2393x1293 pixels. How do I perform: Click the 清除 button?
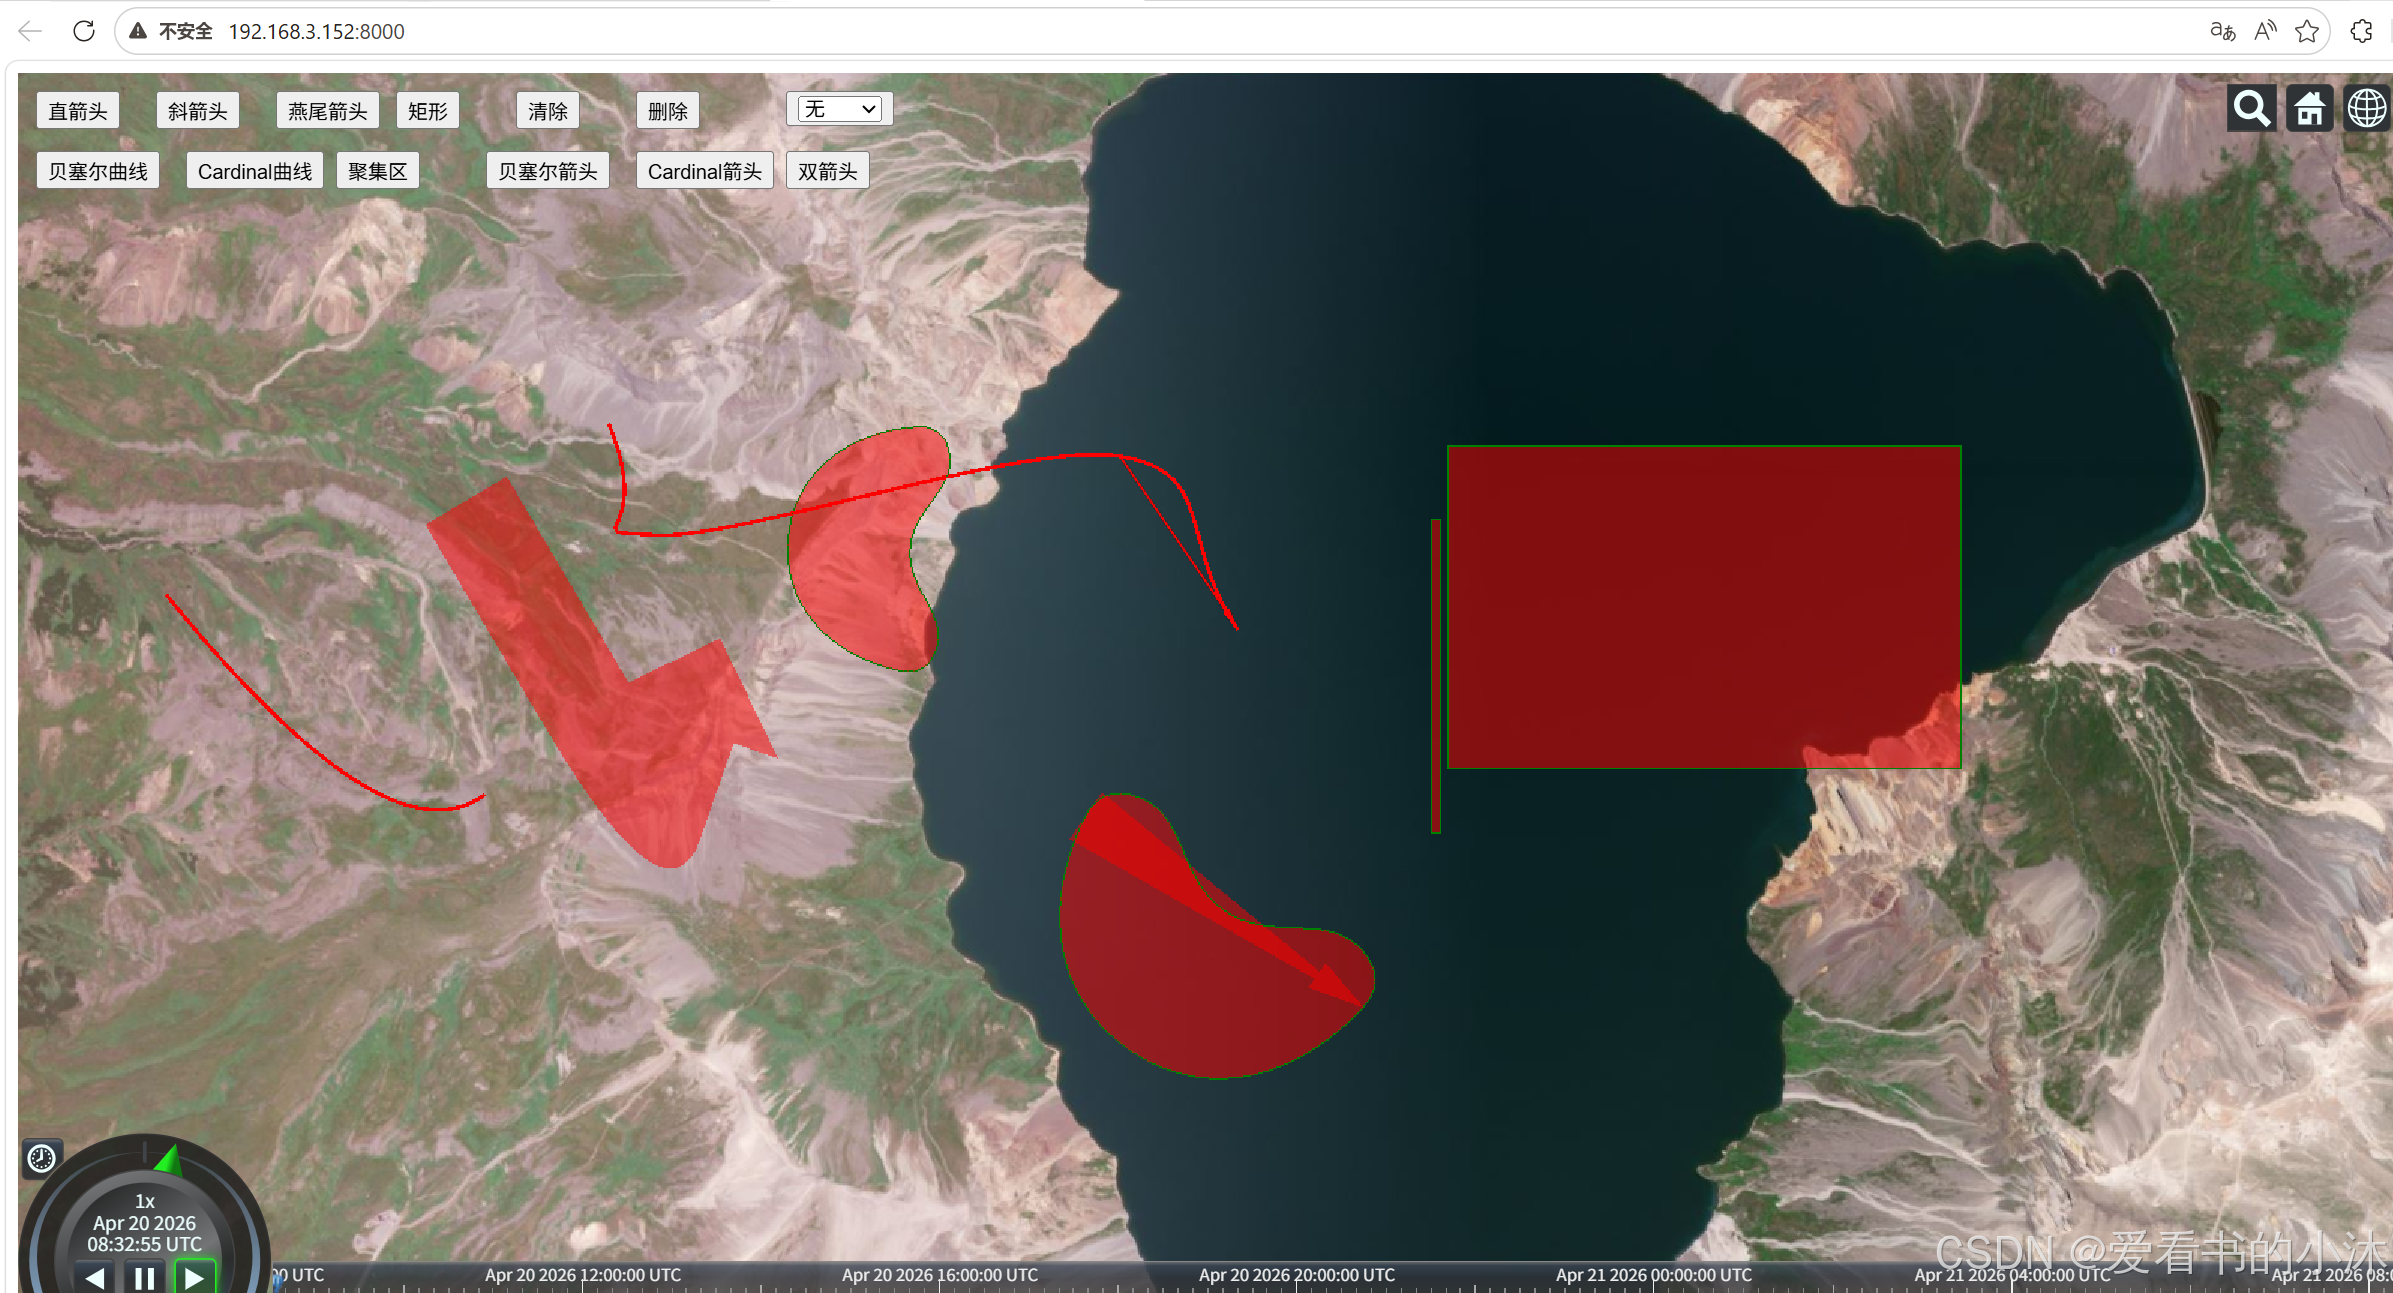tap(548, 110)
